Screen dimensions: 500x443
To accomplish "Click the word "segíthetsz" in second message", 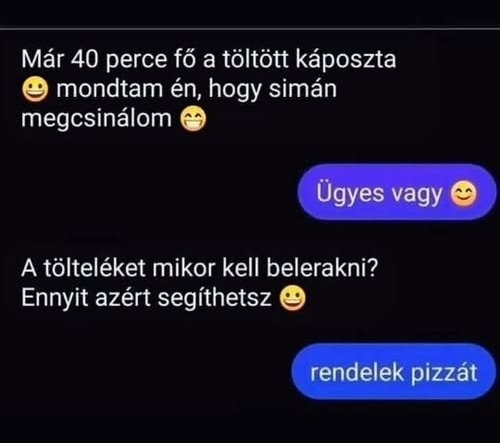I will (214, 298).
